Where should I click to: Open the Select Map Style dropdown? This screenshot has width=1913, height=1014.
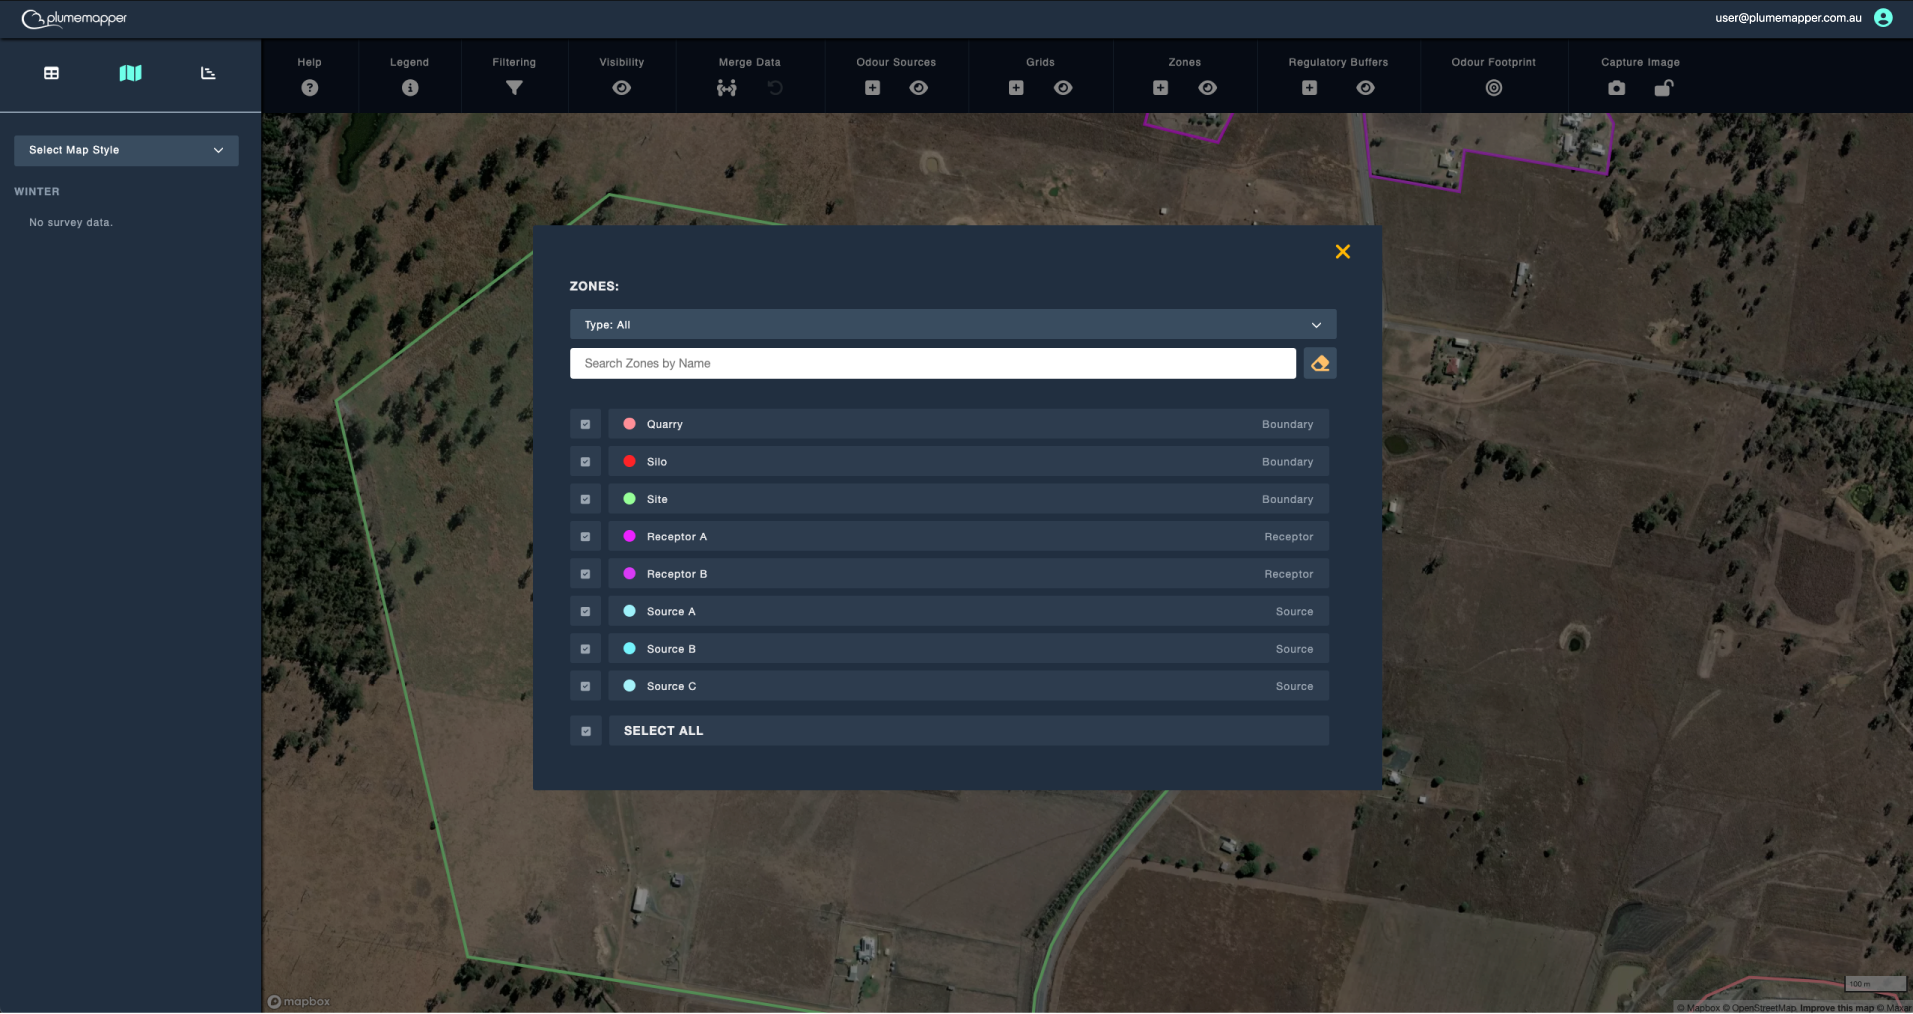coord(126,150)
